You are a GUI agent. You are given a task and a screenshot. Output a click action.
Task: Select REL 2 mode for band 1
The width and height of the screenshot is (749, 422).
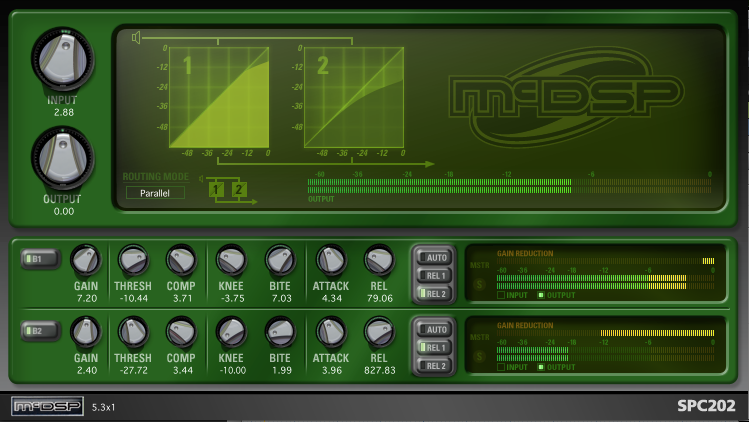434,294
